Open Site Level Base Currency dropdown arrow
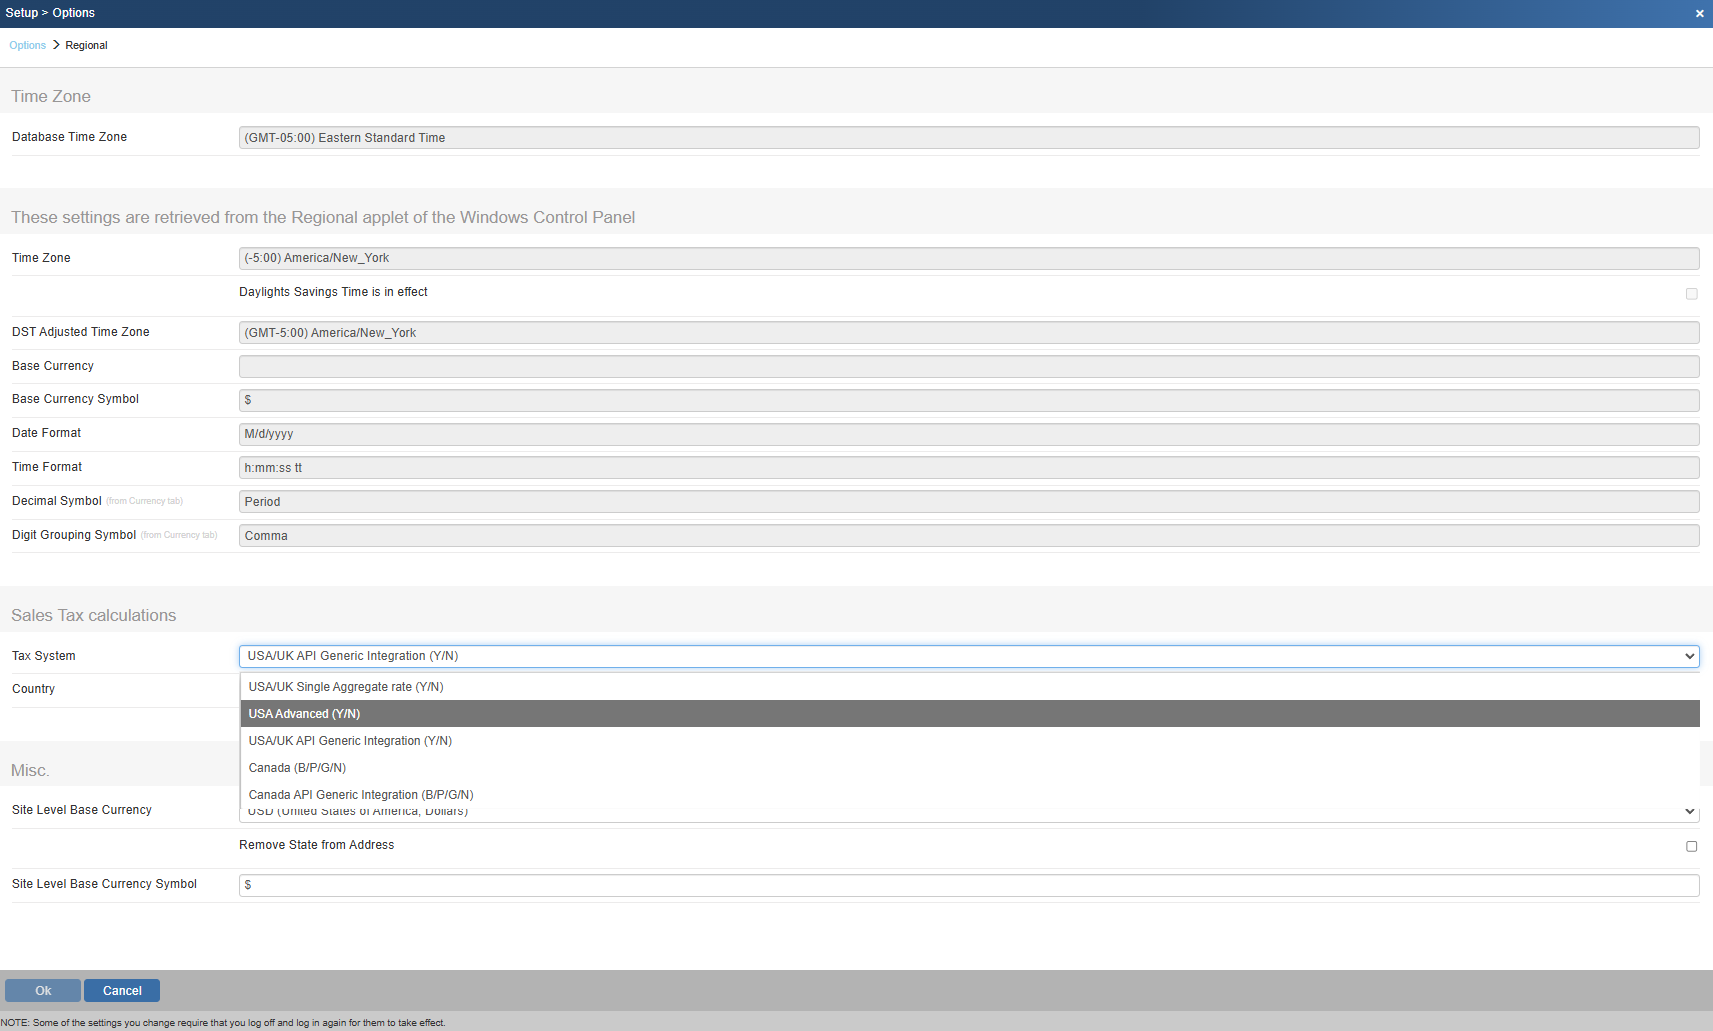The image size is (1713, 1031). pyautogui.click(x=1689, y=812)
